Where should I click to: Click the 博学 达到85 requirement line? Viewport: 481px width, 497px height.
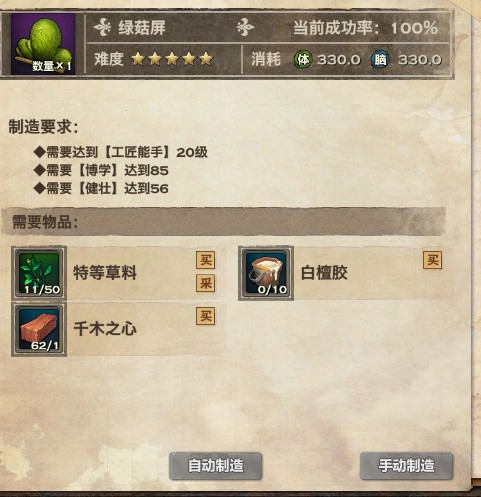101,171
